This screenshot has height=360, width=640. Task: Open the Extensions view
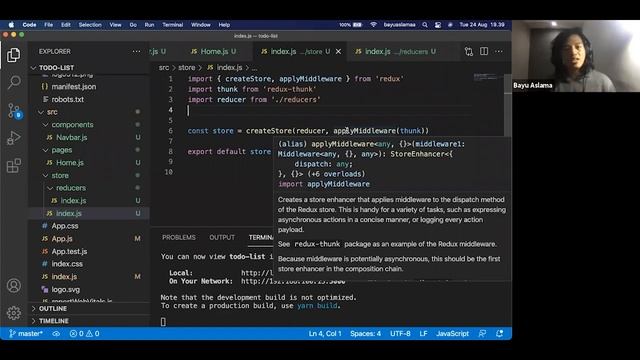(x=13, y=165)
